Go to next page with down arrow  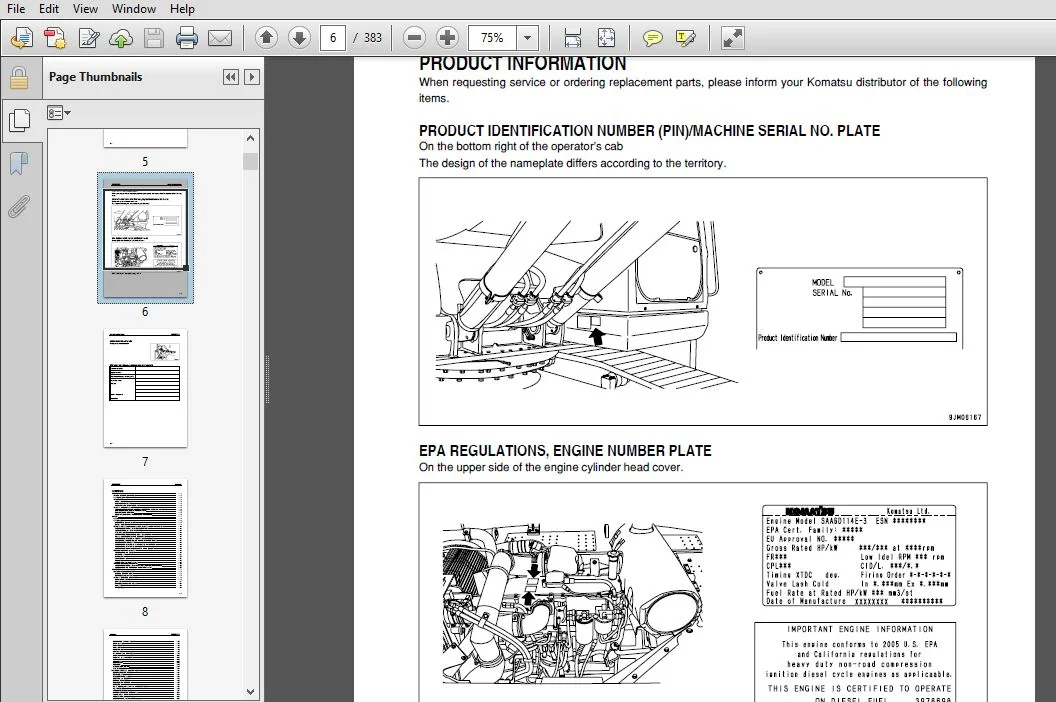pyautogui.click(x=299, y=38)
